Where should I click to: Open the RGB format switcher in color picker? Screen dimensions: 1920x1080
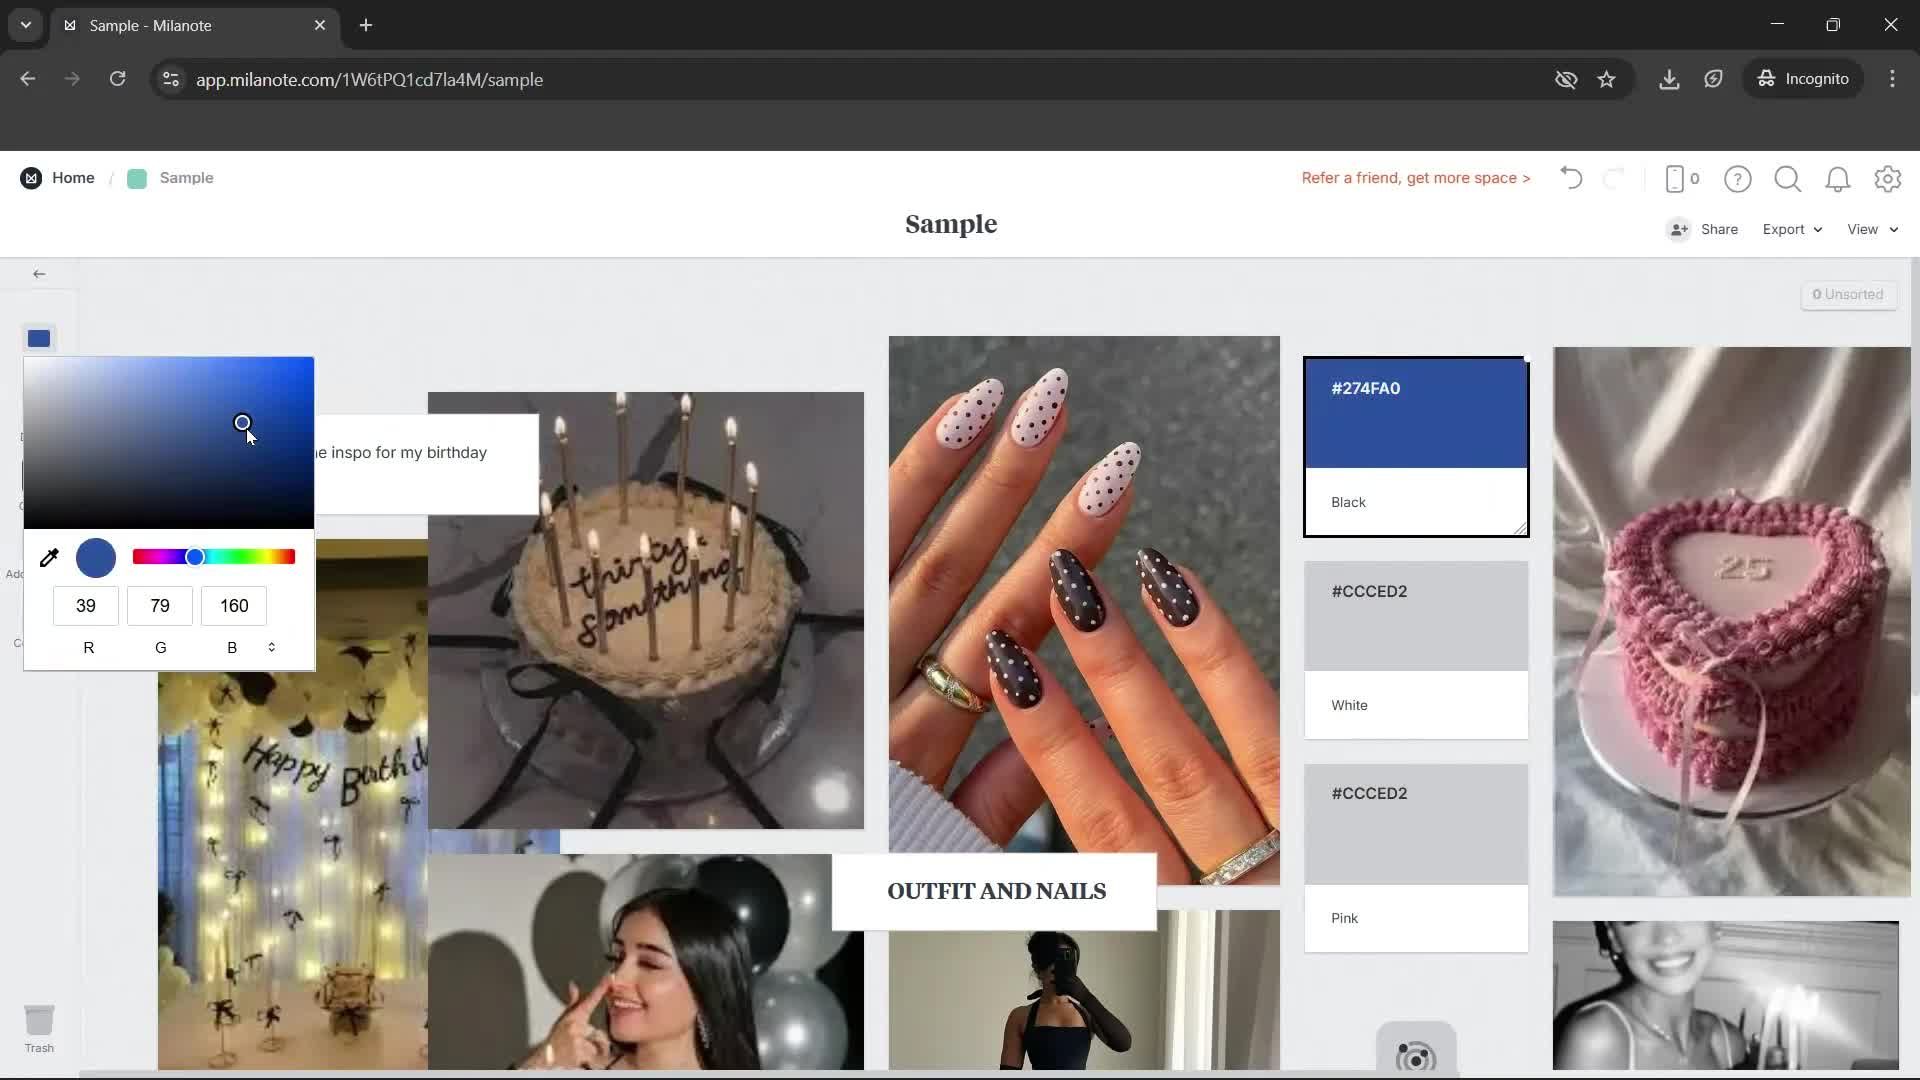coord(271,647)
